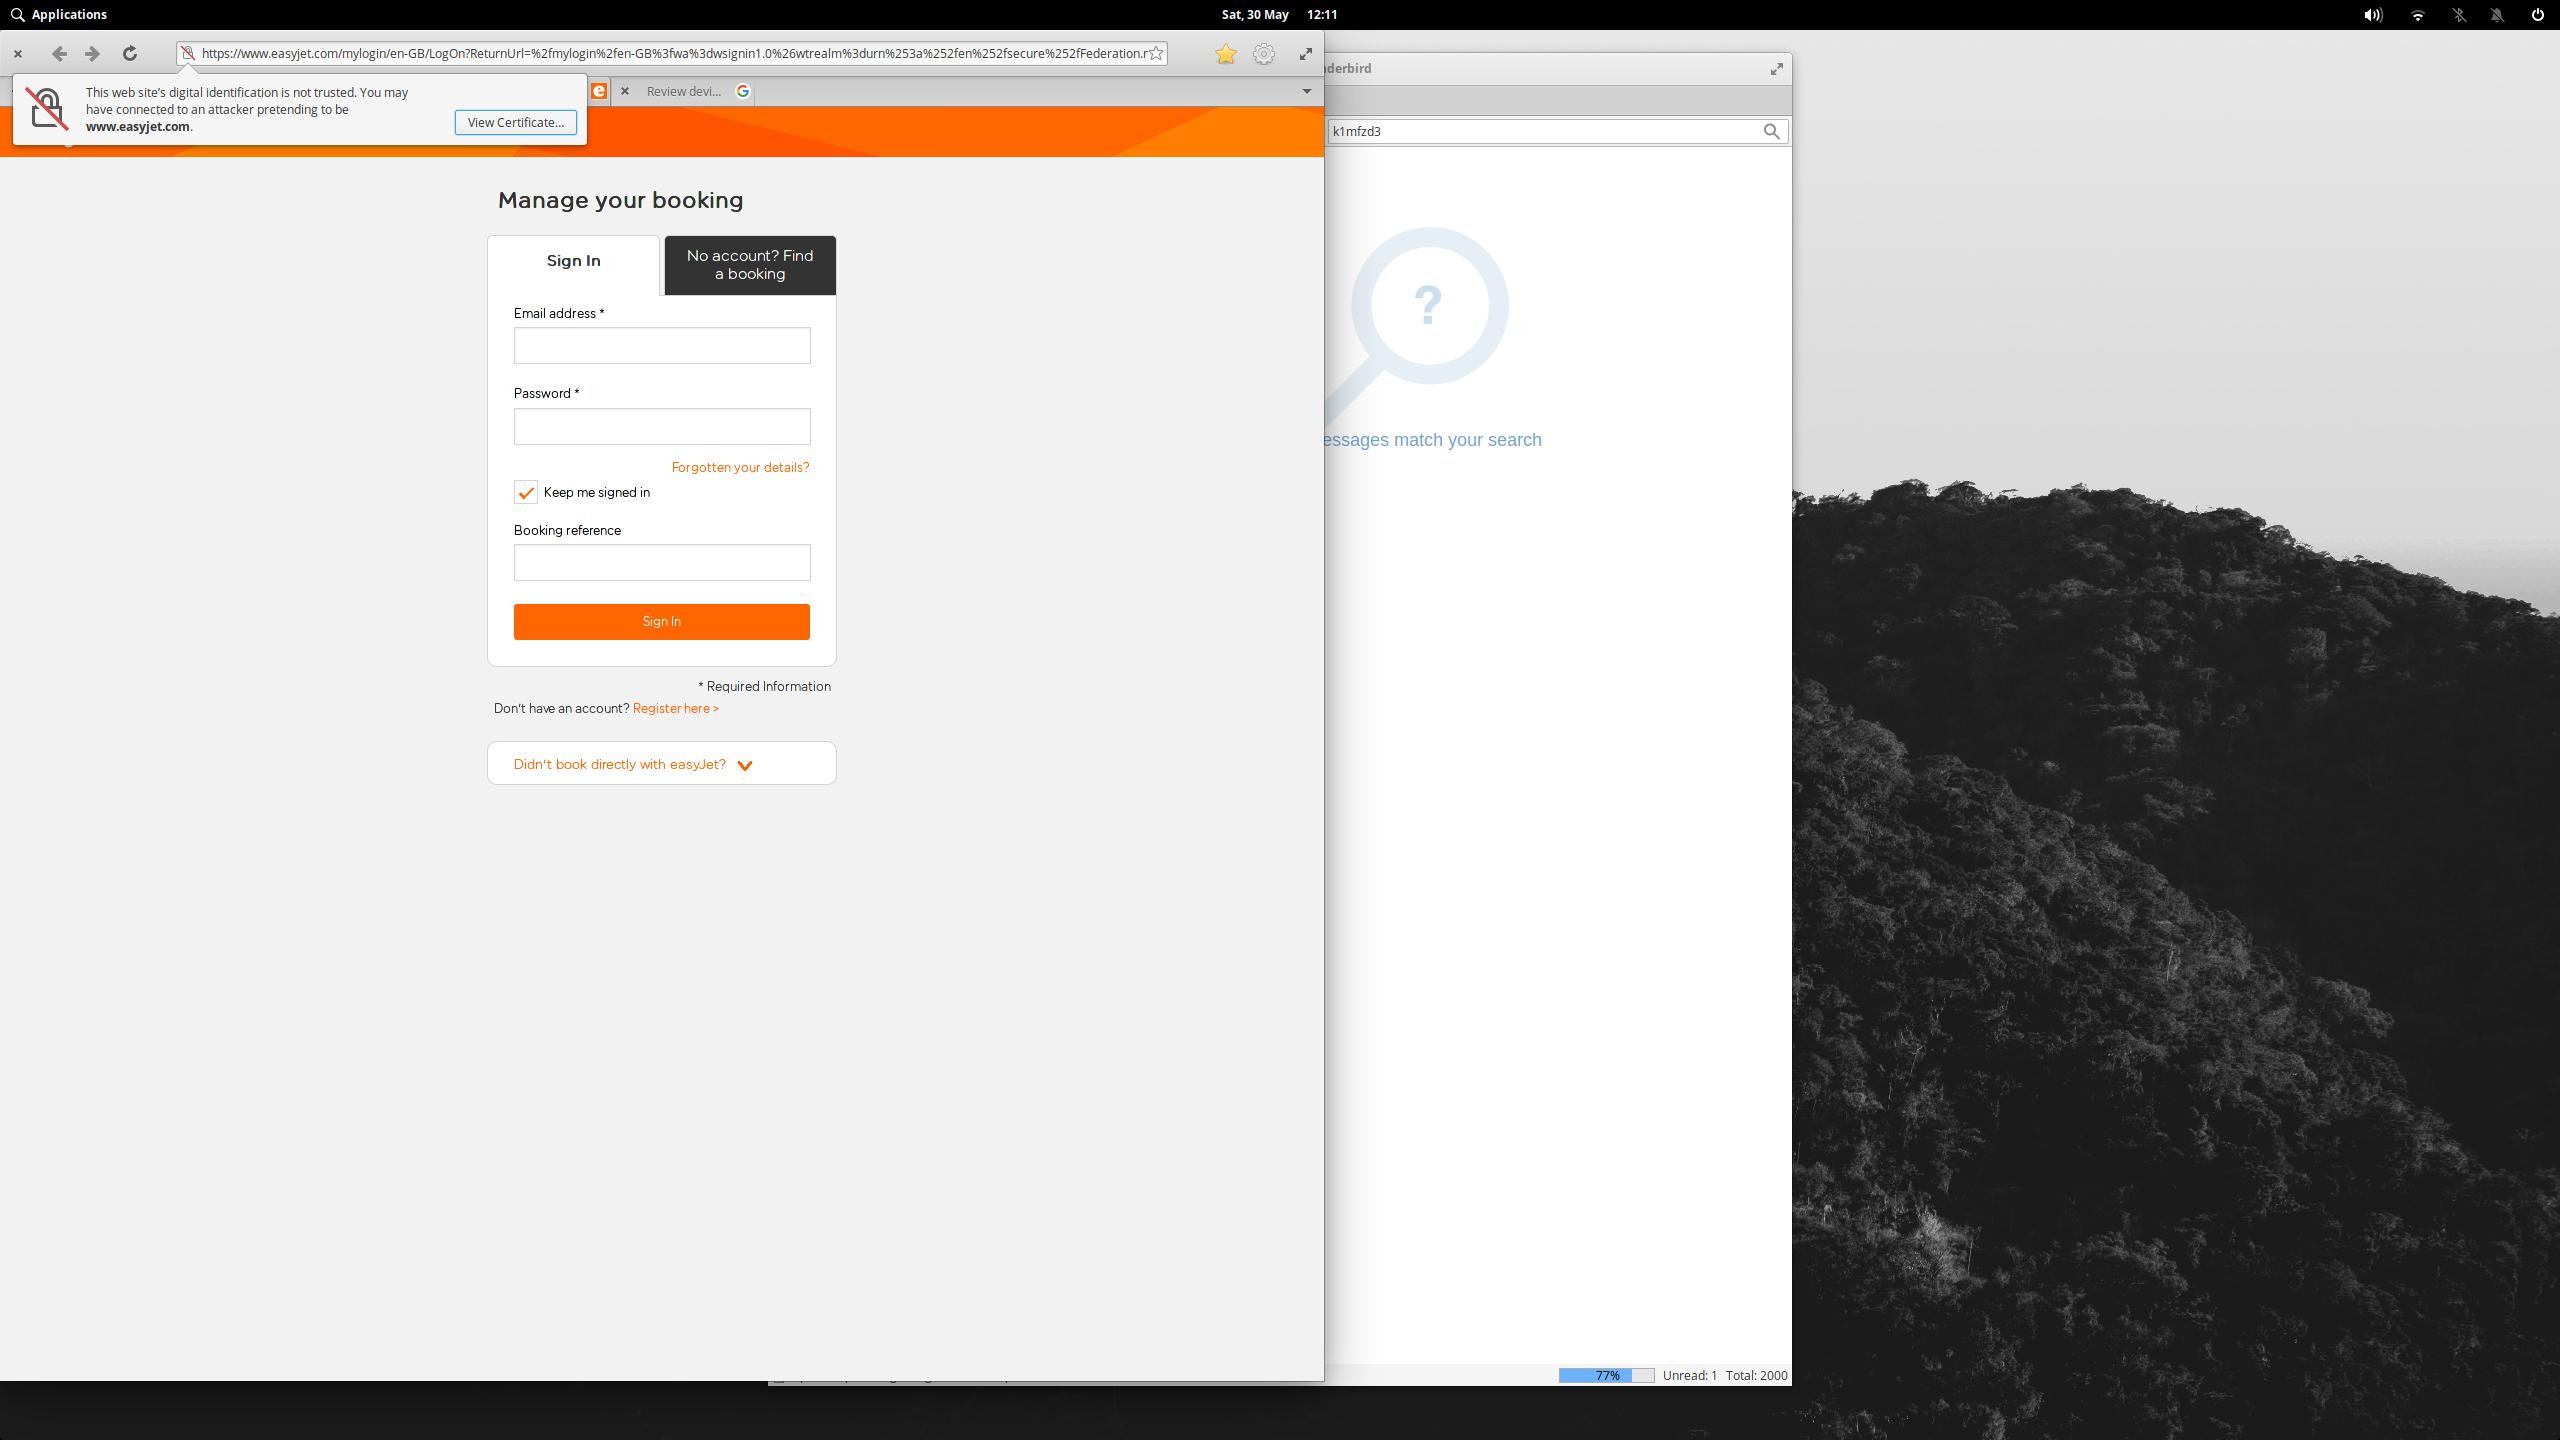Click the Manage your booking heading
Screen dimensions: 2560x1440
tap(621, 200)
